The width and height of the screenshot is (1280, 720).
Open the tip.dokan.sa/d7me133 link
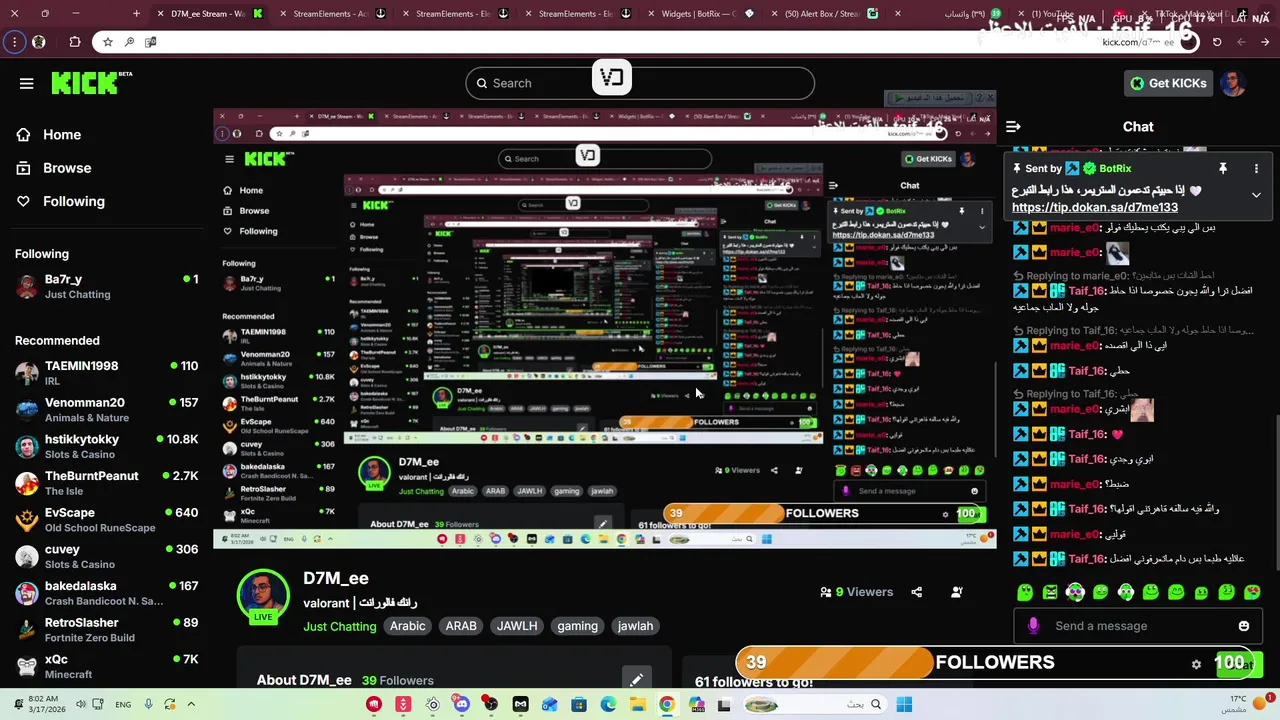(x=1095, y=208)
